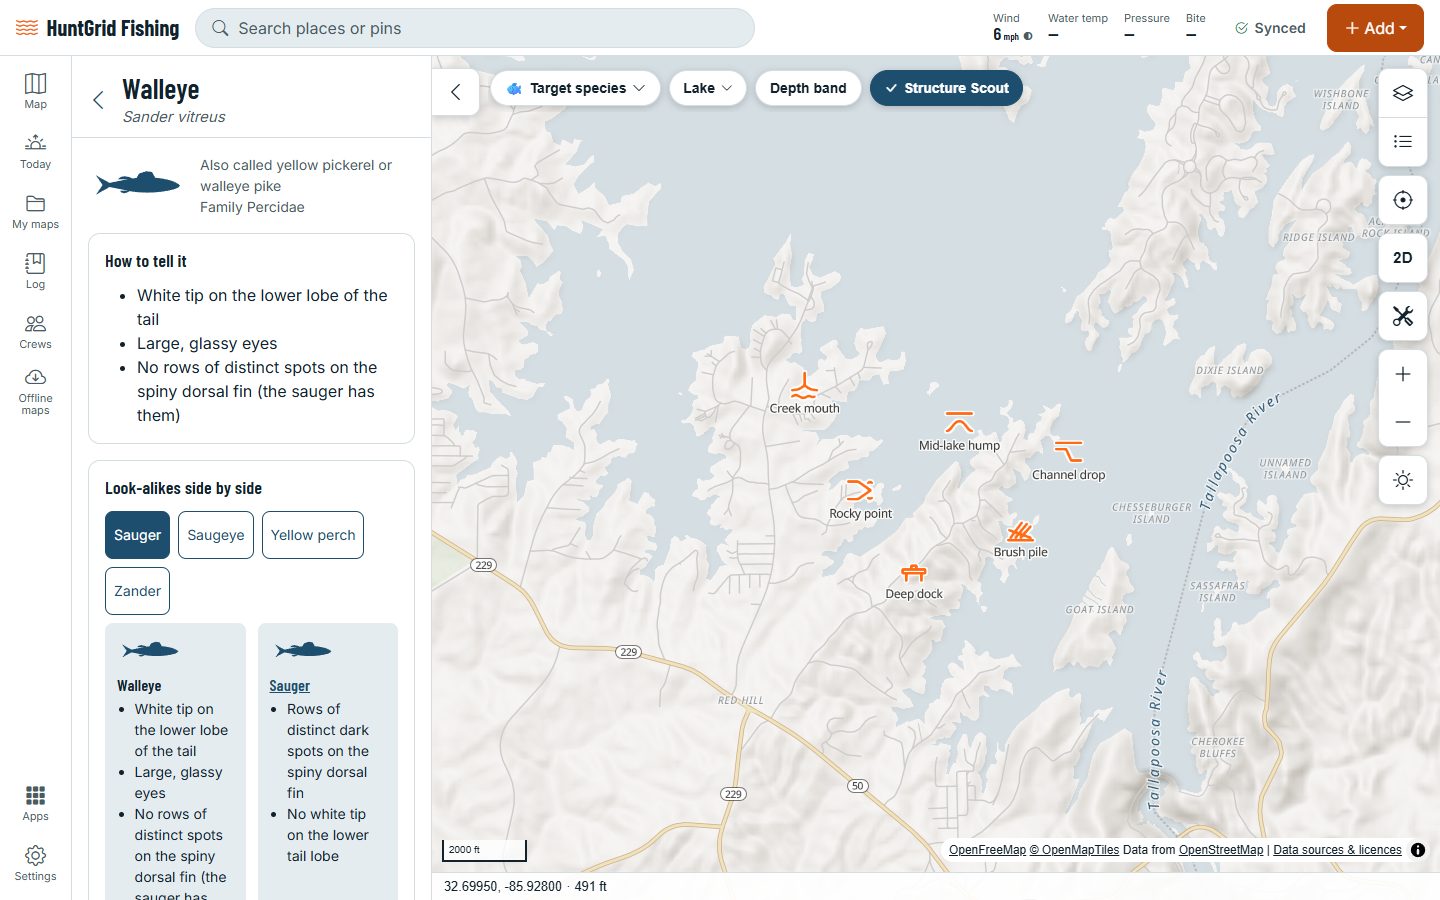Click the Walleye comparison card title
Screen dimensions: 1440x900
point(139,686)
